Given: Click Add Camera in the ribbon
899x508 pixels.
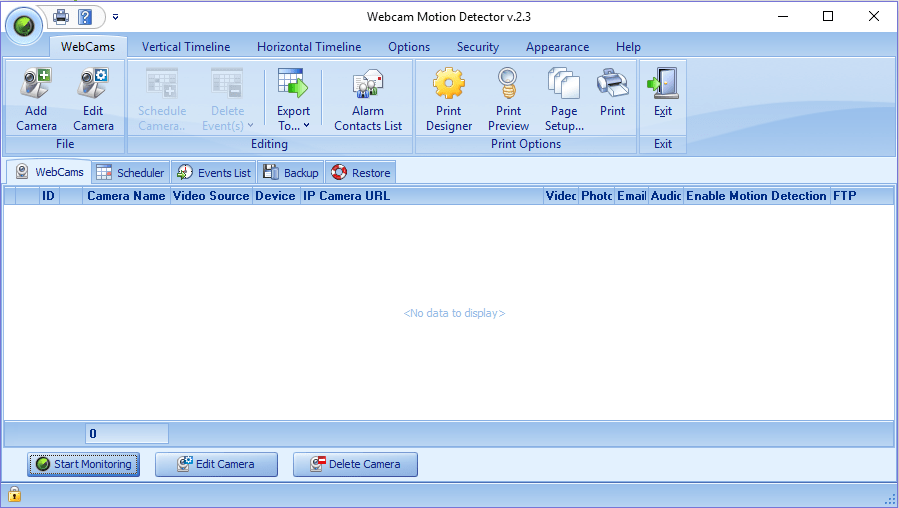Looking at the screenshot, I should point(36,100).
